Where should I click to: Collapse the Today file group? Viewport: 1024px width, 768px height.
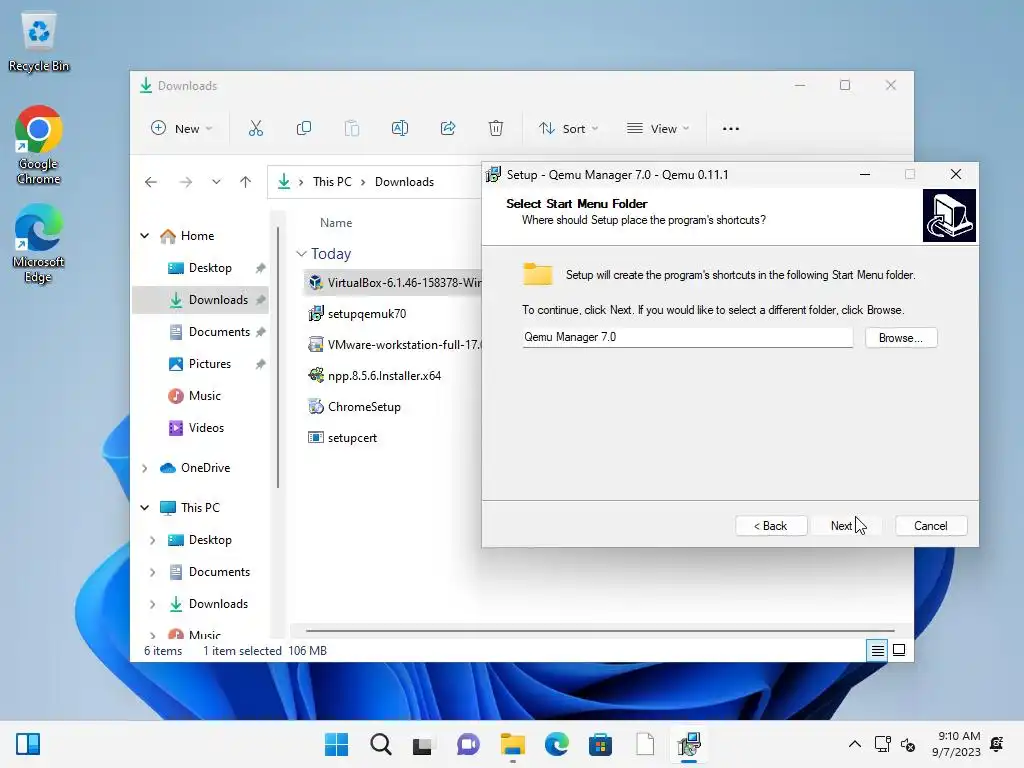click(301, 253)
